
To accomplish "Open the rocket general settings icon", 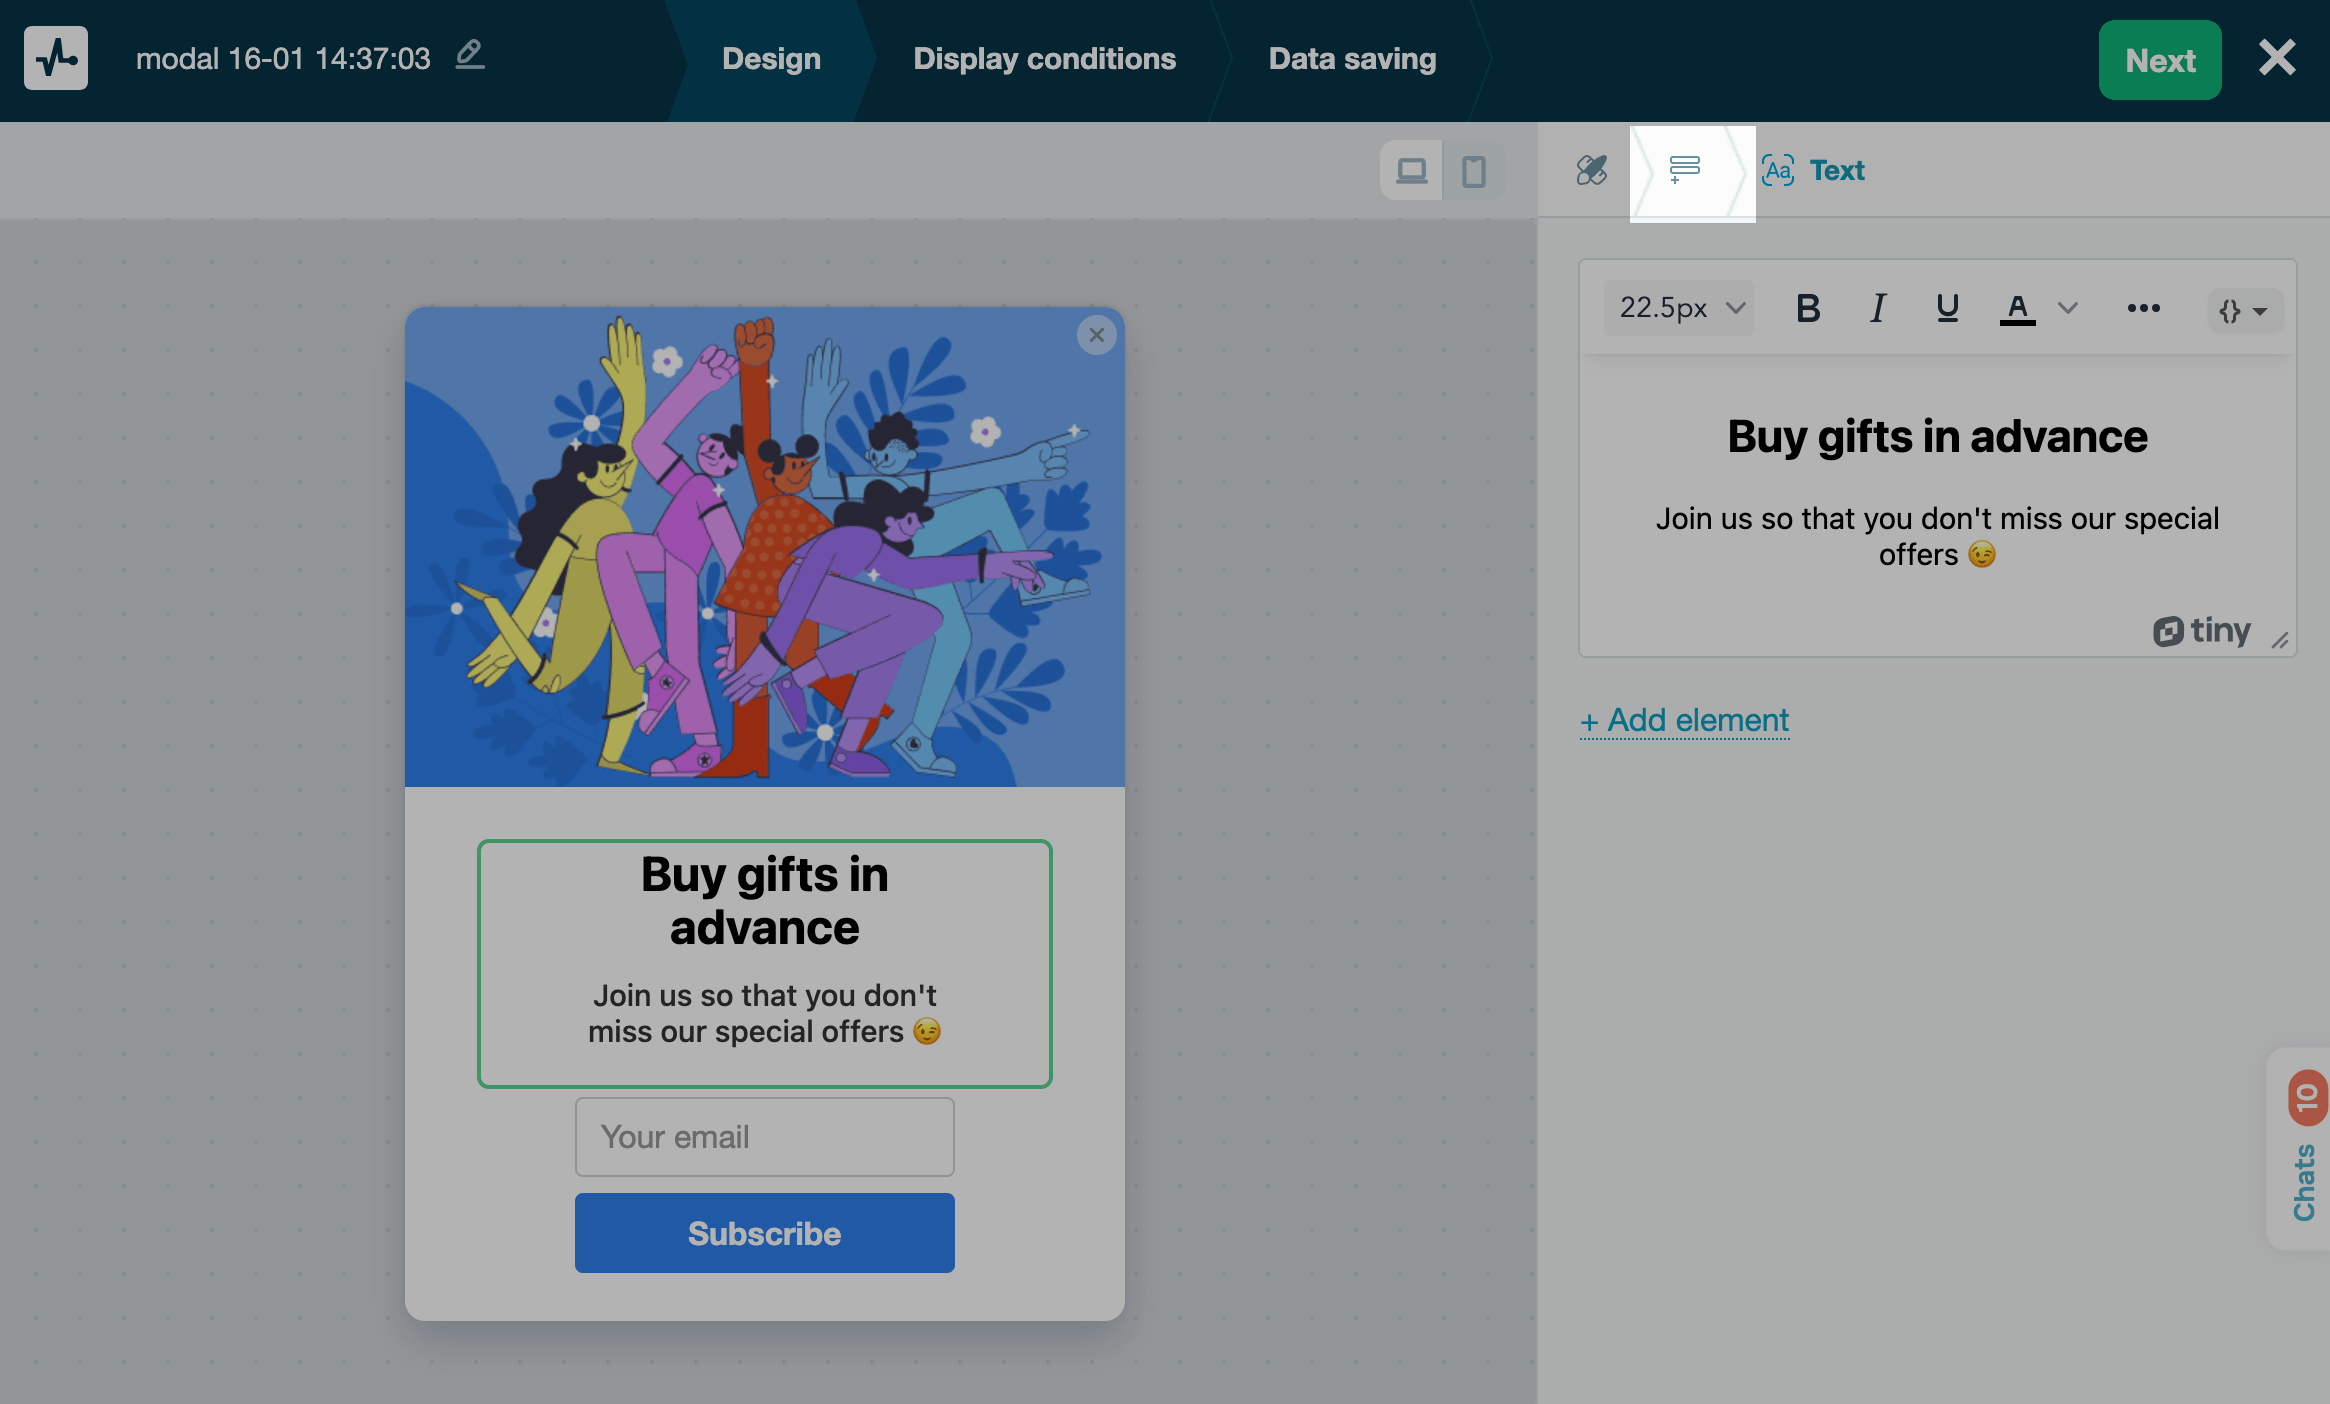I will pos(1591,170).
